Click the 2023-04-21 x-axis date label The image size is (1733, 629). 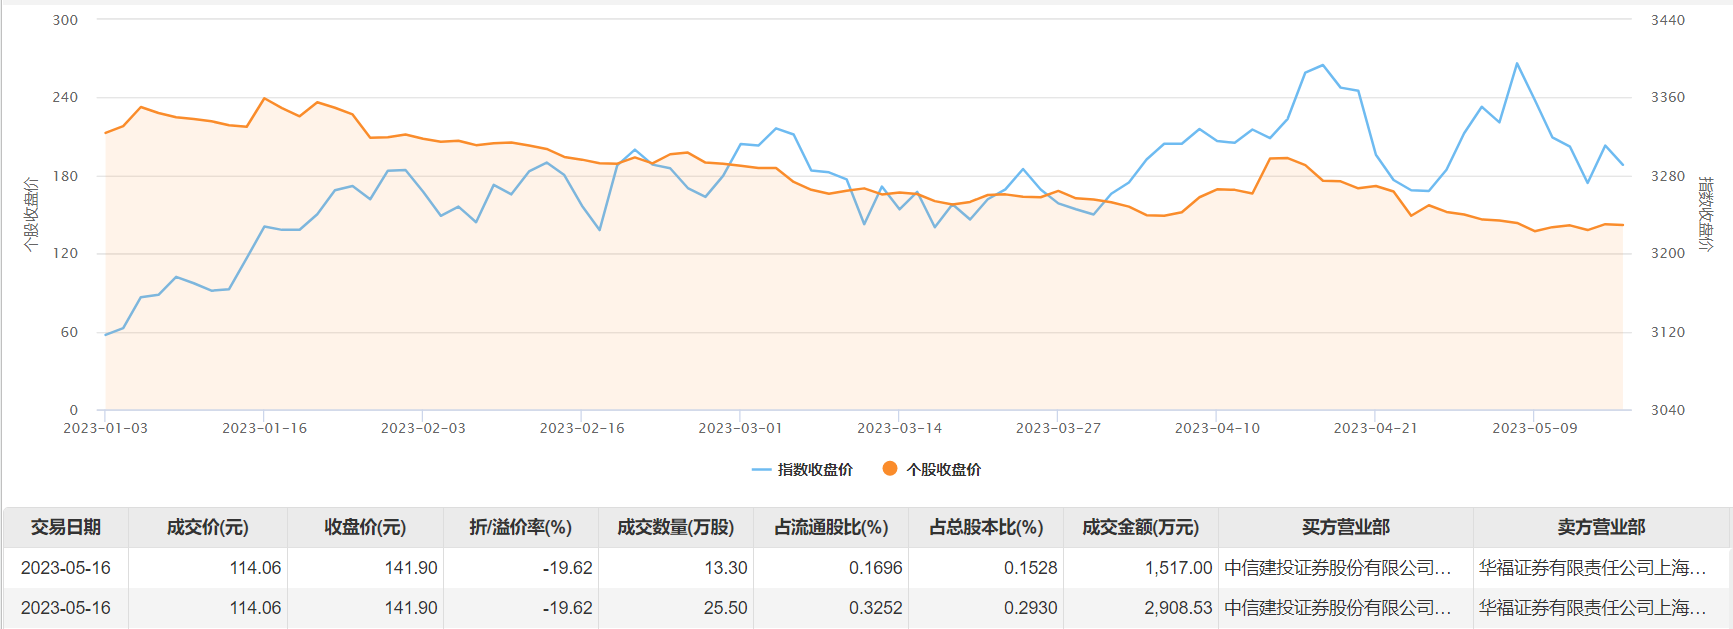tap(1375, 428)
